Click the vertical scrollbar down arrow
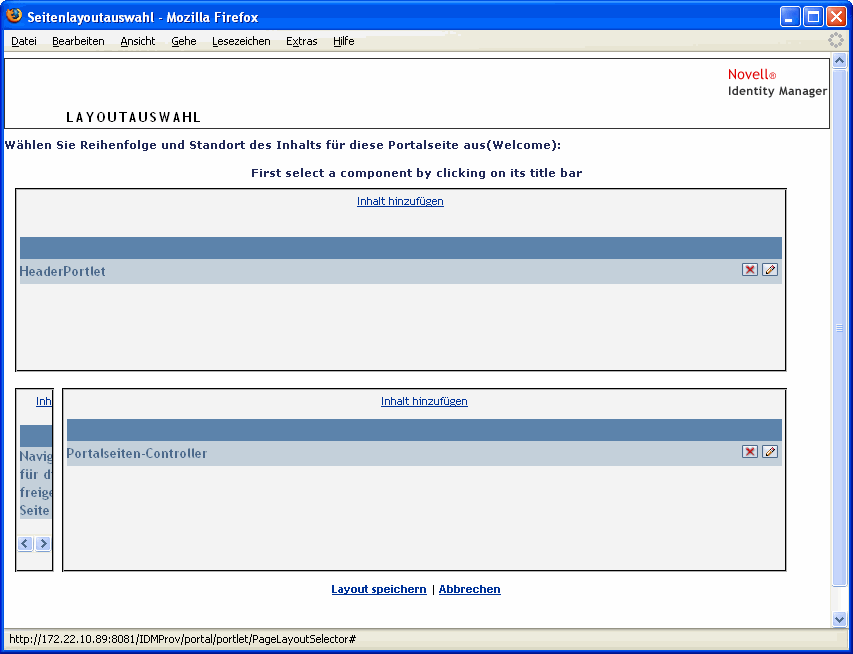 click(x=839, y=619)
